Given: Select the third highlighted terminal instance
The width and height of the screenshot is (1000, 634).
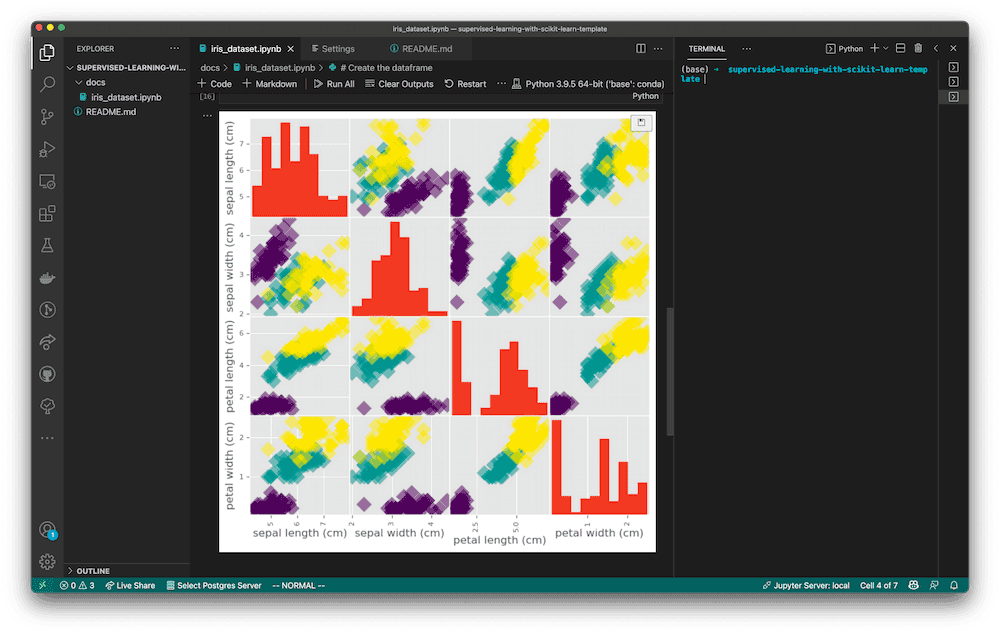Looking at the screenshot, I should [953, 97].
